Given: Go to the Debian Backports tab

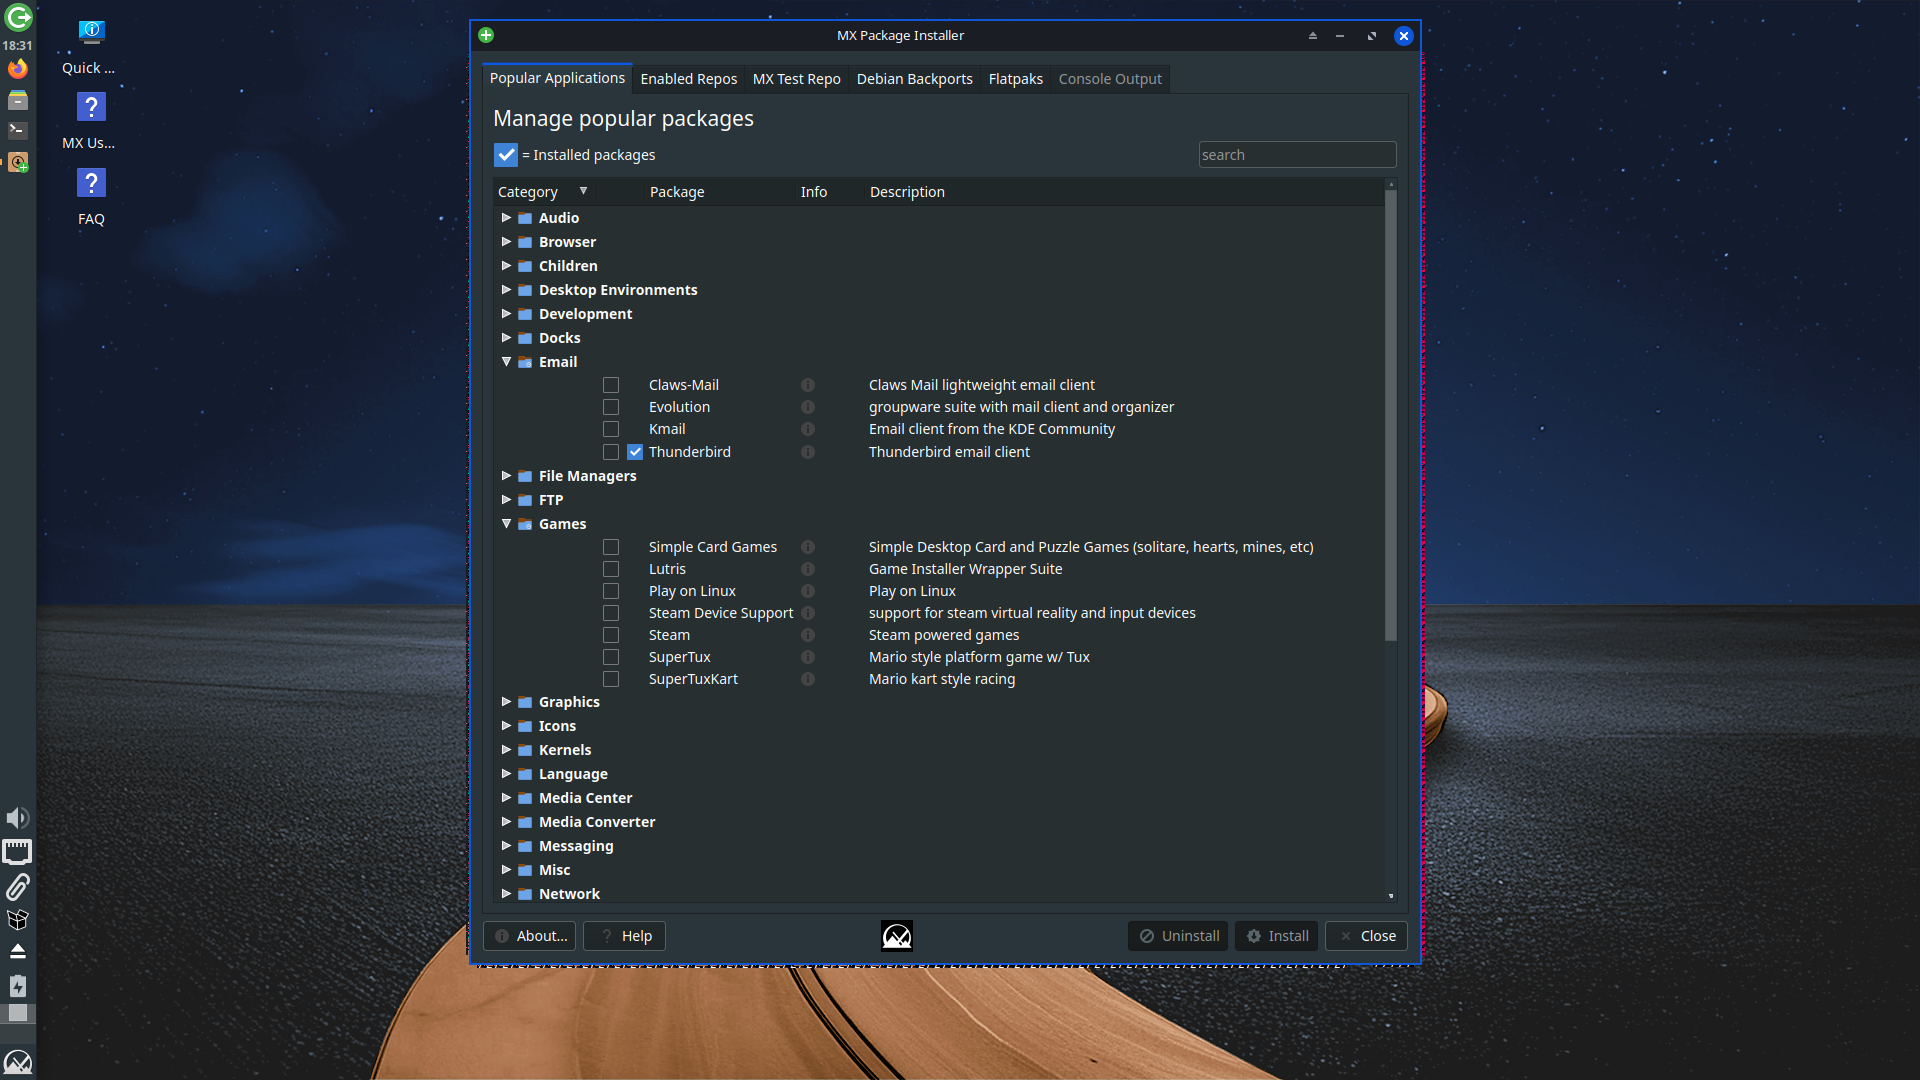Looking at the screenshot, I should click(x=914, y=79).
